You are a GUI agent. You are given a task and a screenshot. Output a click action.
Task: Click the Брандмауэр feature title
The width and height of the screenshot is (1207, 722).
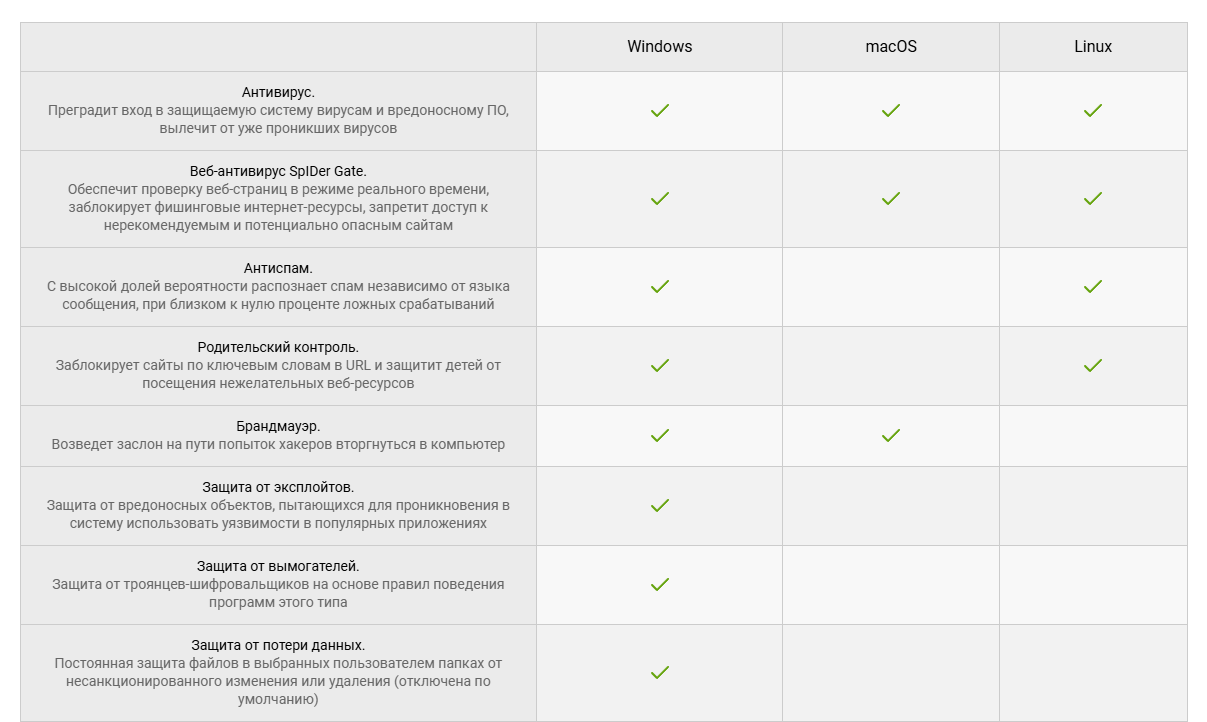coord(278,426)
